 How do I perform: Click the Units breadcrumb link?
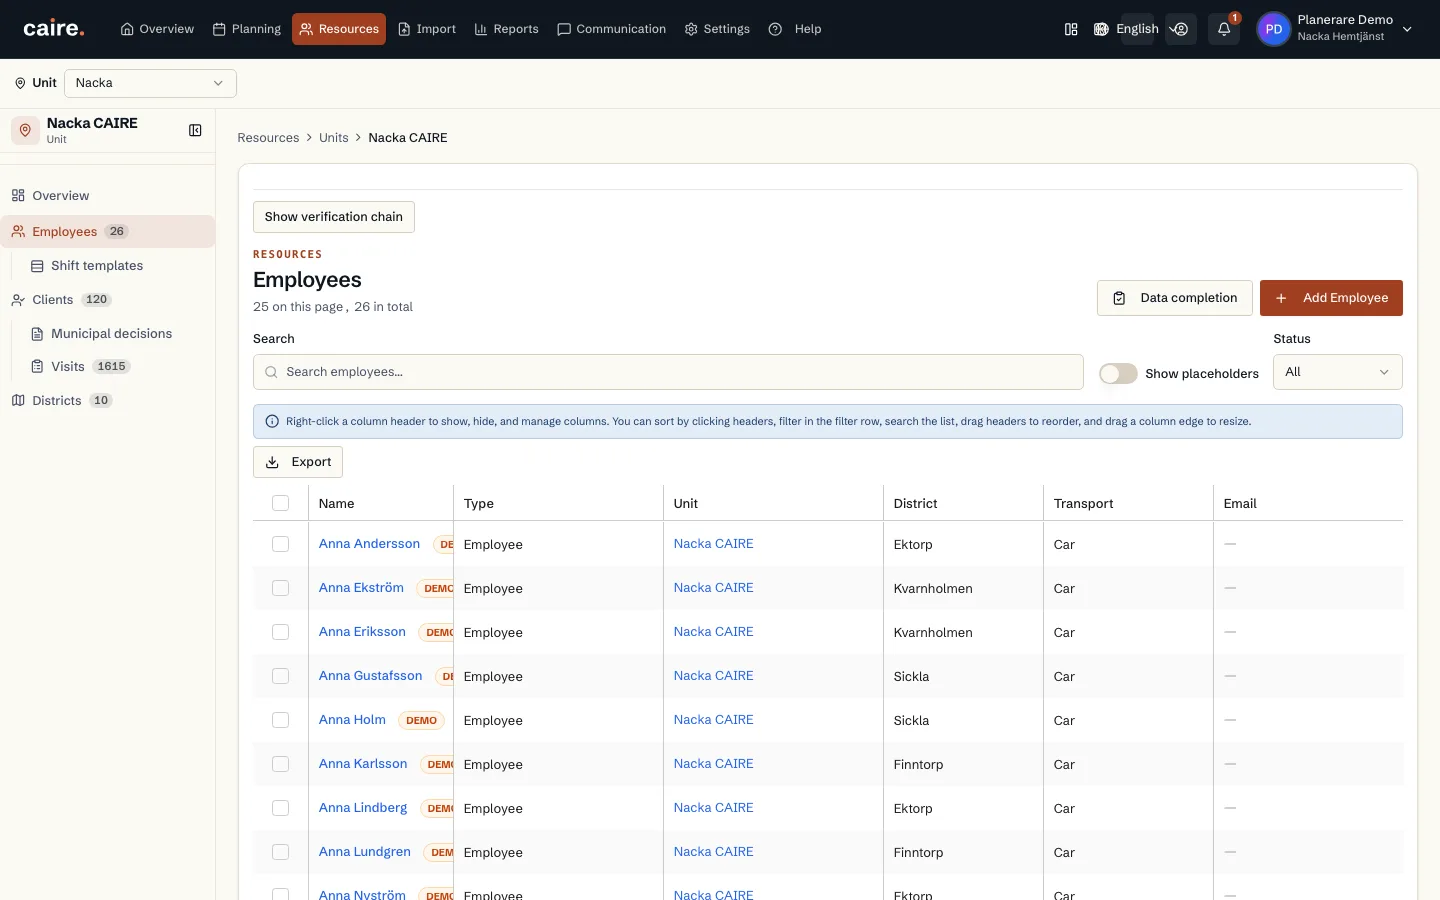tap(334, 138)
